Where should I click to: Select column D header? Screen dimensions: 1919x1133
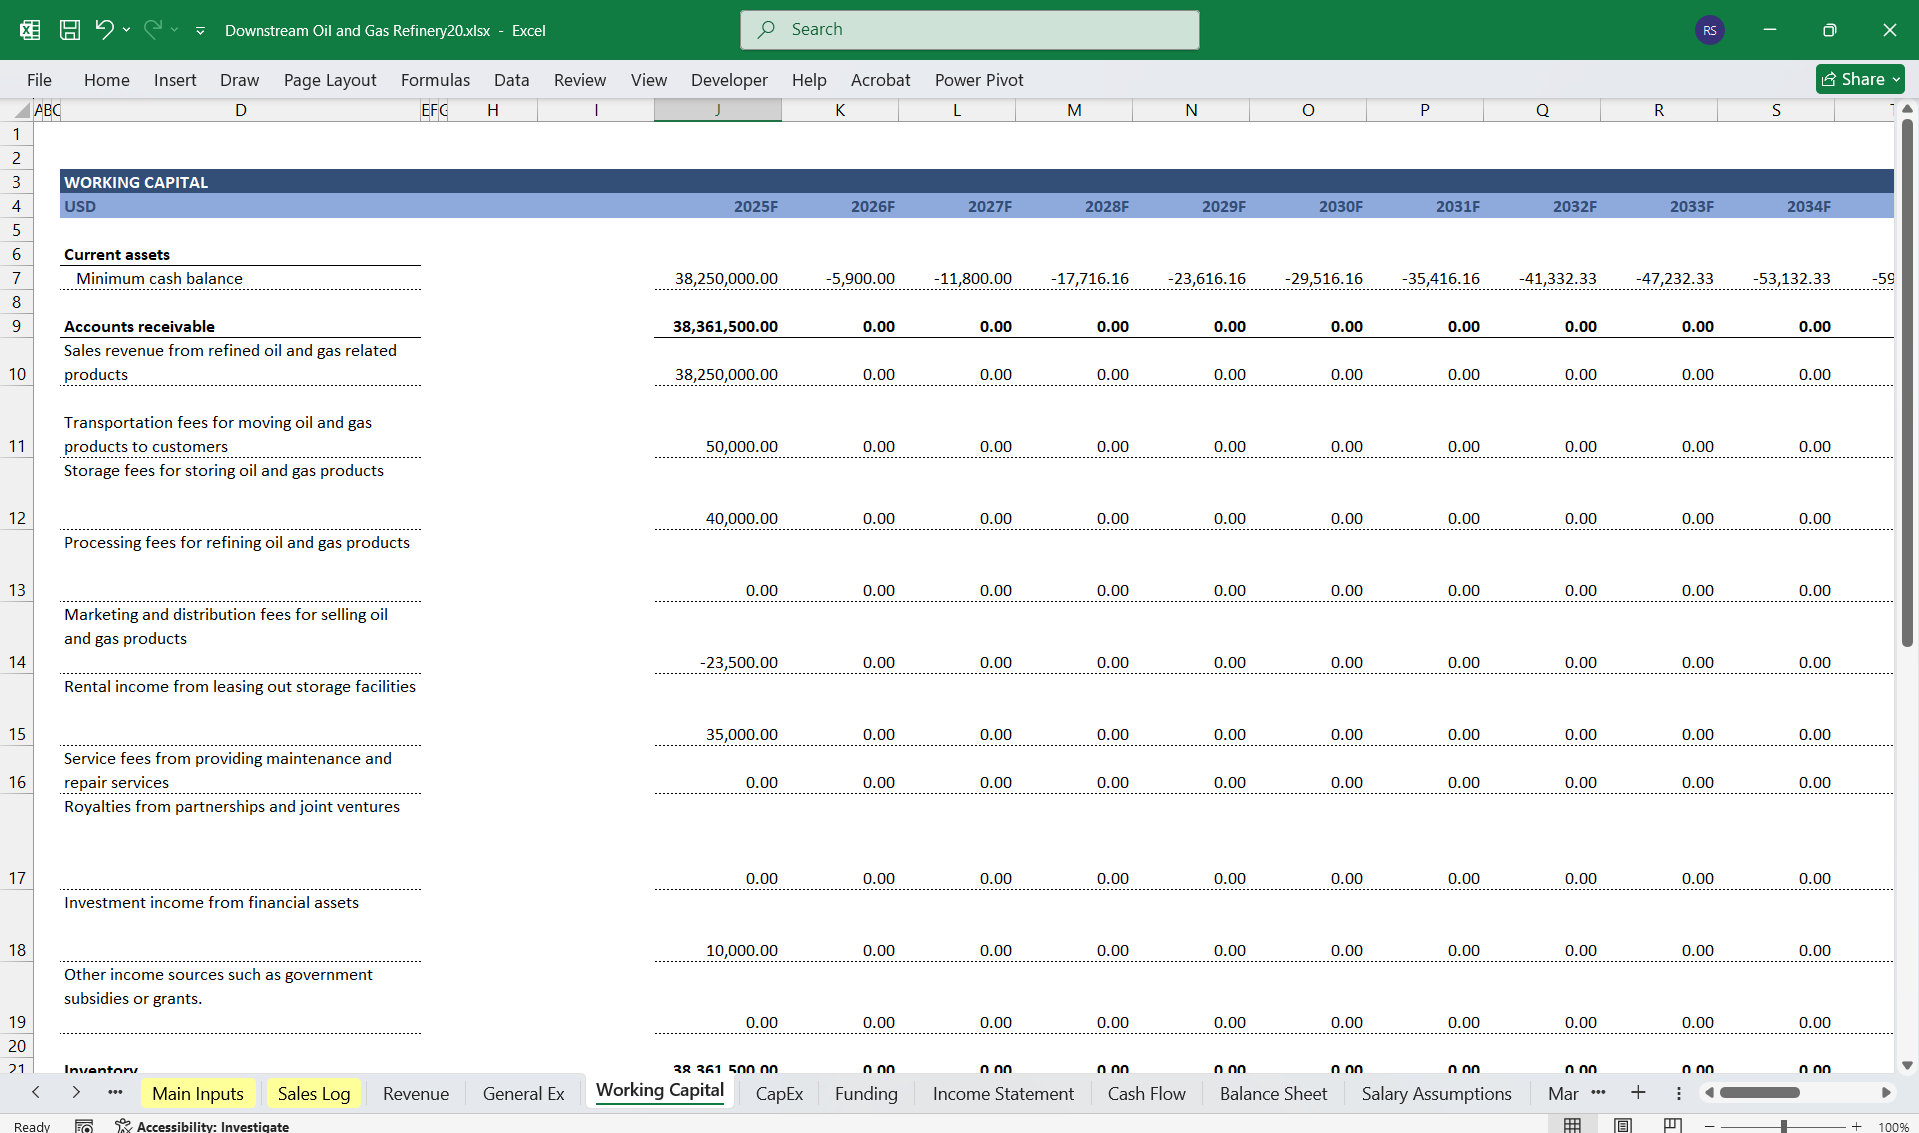pos(241,110)
